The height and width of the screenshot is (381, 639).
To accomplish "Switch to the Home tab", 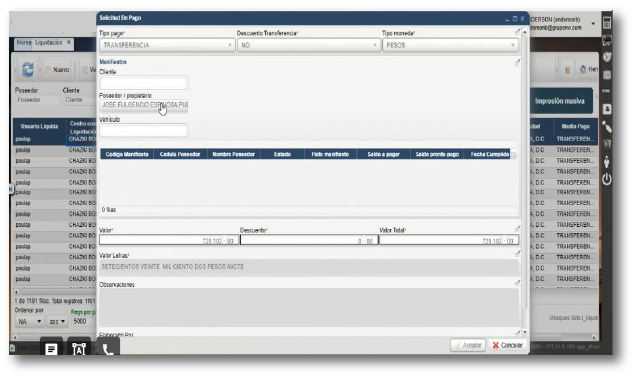I will coord(24,42).
